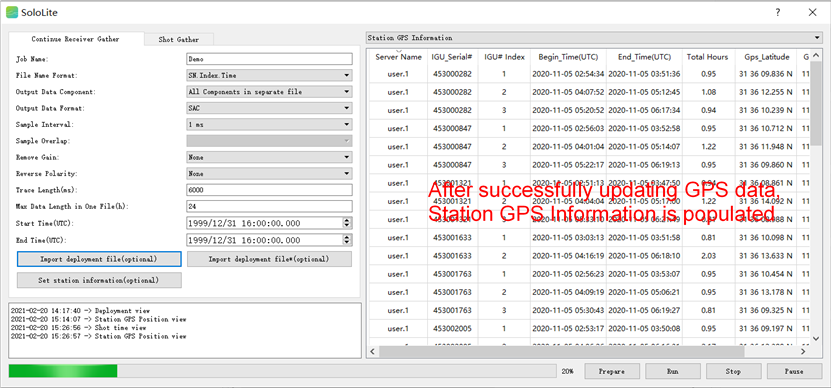
Task: Open the Output Data Format combo box
Action: click(x=269, y=108)
